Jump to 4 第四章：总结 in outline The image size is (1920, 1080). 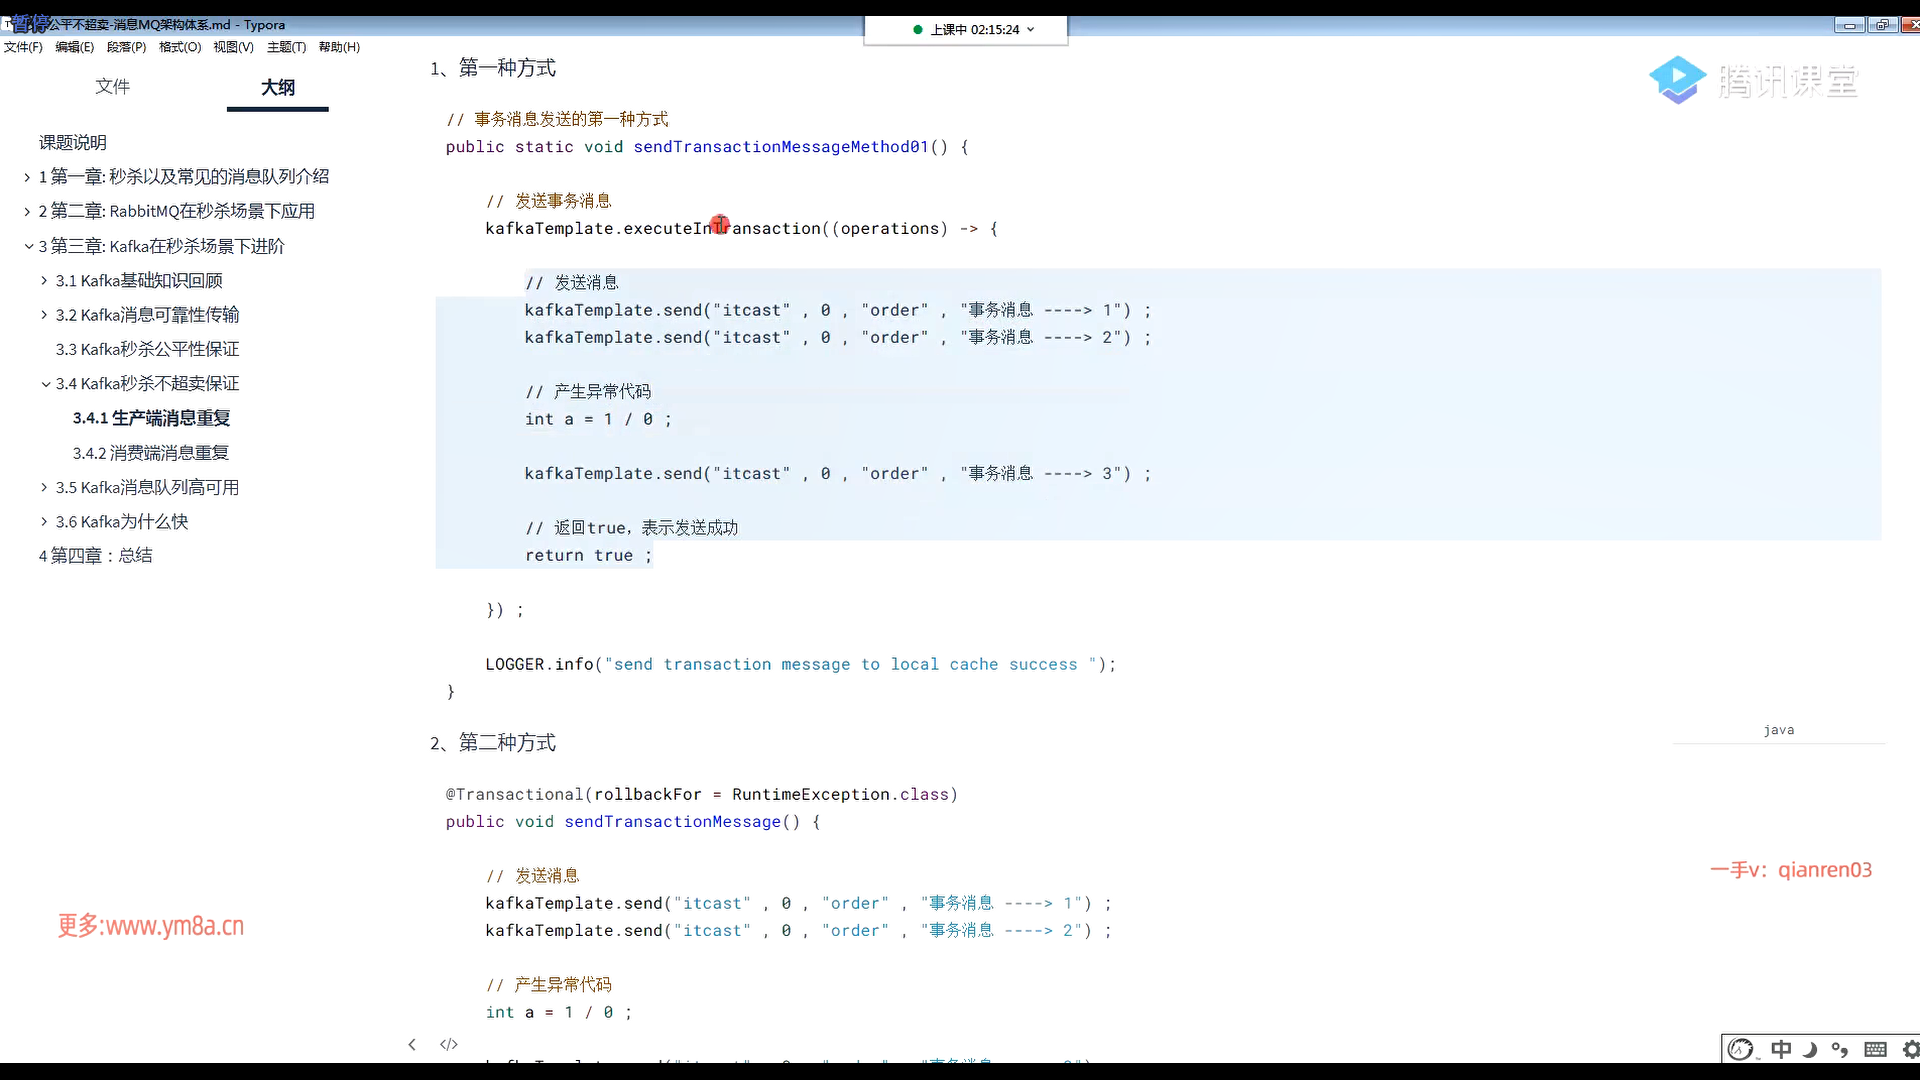click(x=95, y=556)
